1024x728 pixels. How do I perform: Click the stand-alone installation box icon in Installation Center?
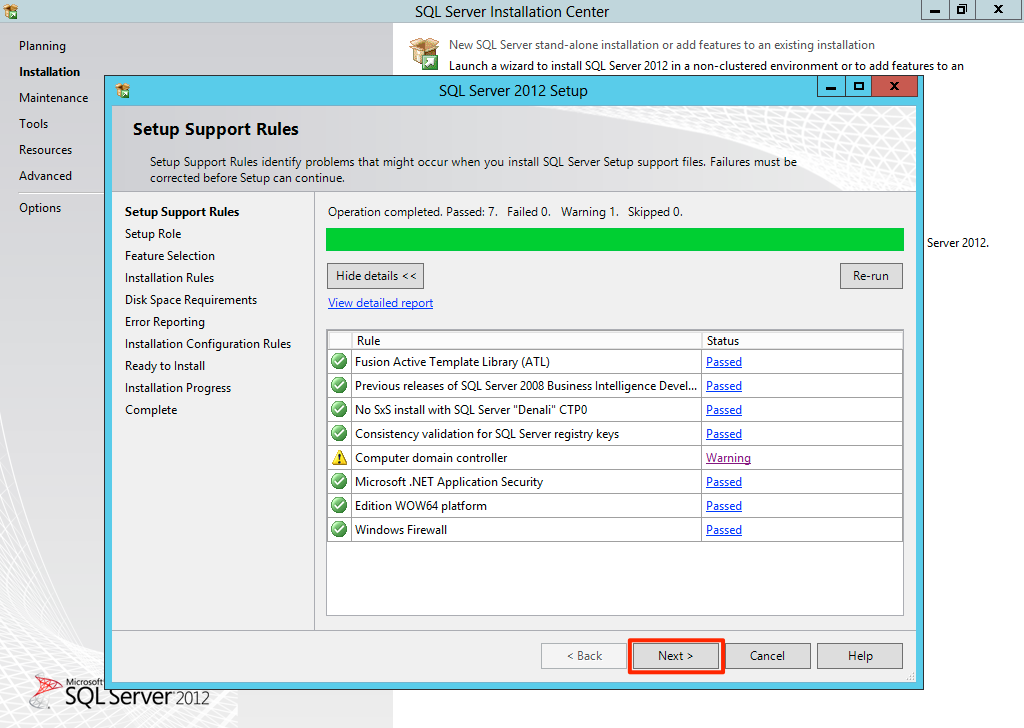click(424, 54)
